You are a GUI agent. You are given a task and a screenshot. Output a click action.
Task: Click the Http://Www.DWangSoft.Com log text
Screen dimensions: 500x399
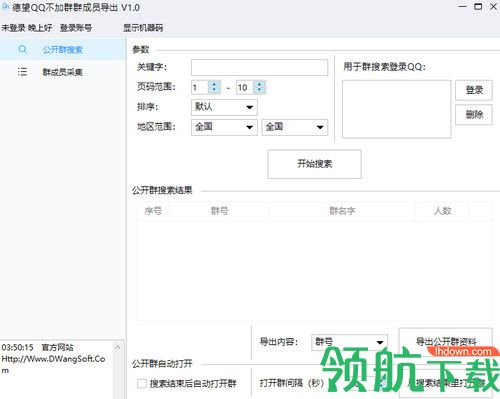point(53,365)
